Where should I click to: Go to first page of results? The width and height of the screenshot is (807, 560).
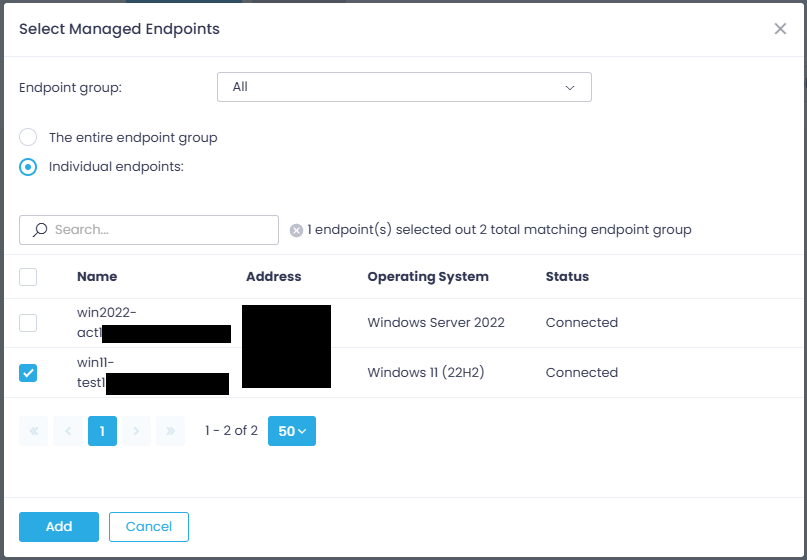[x=33, y=431]
